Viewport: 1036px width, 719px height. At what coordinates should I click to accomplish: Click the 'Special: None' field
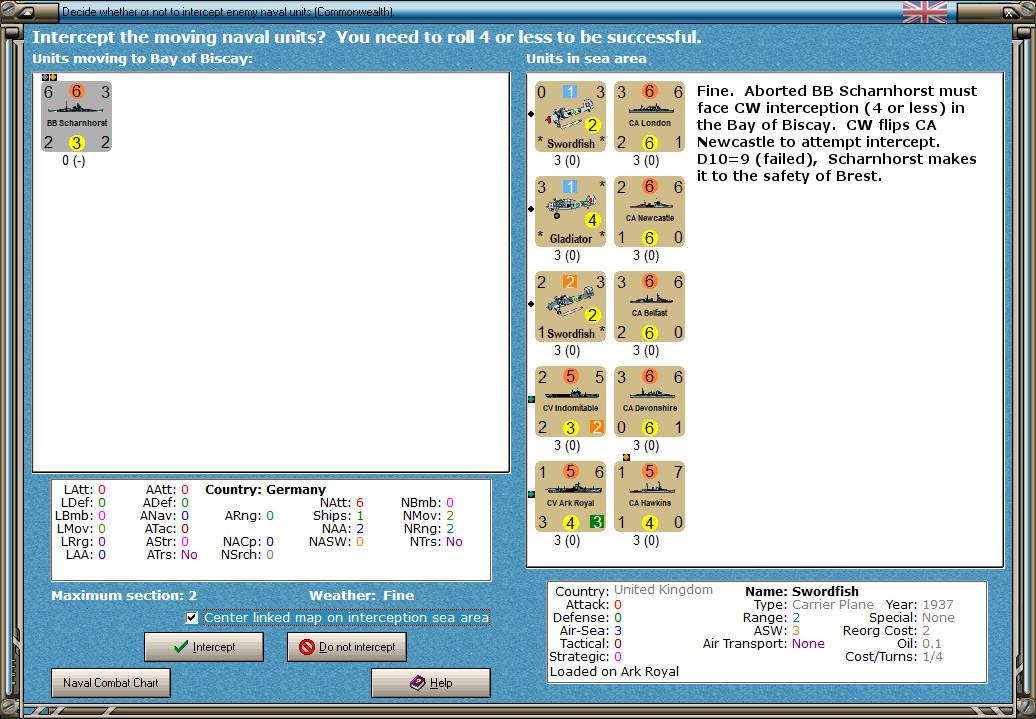(x=912, y=618)
